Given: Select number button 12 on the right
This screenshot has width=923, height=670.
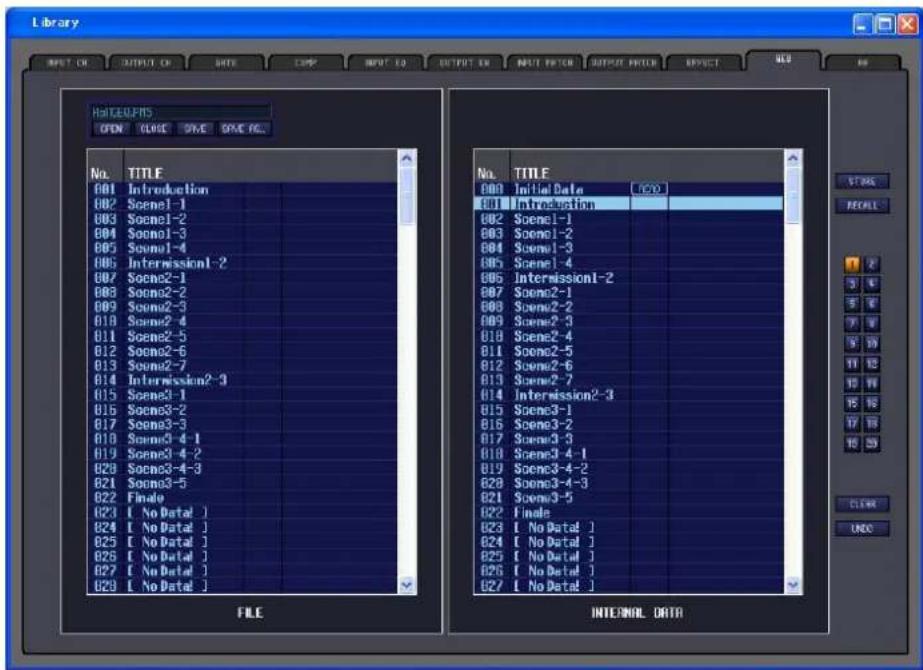Looking at the screenshot, I should [x=872, y=363].
